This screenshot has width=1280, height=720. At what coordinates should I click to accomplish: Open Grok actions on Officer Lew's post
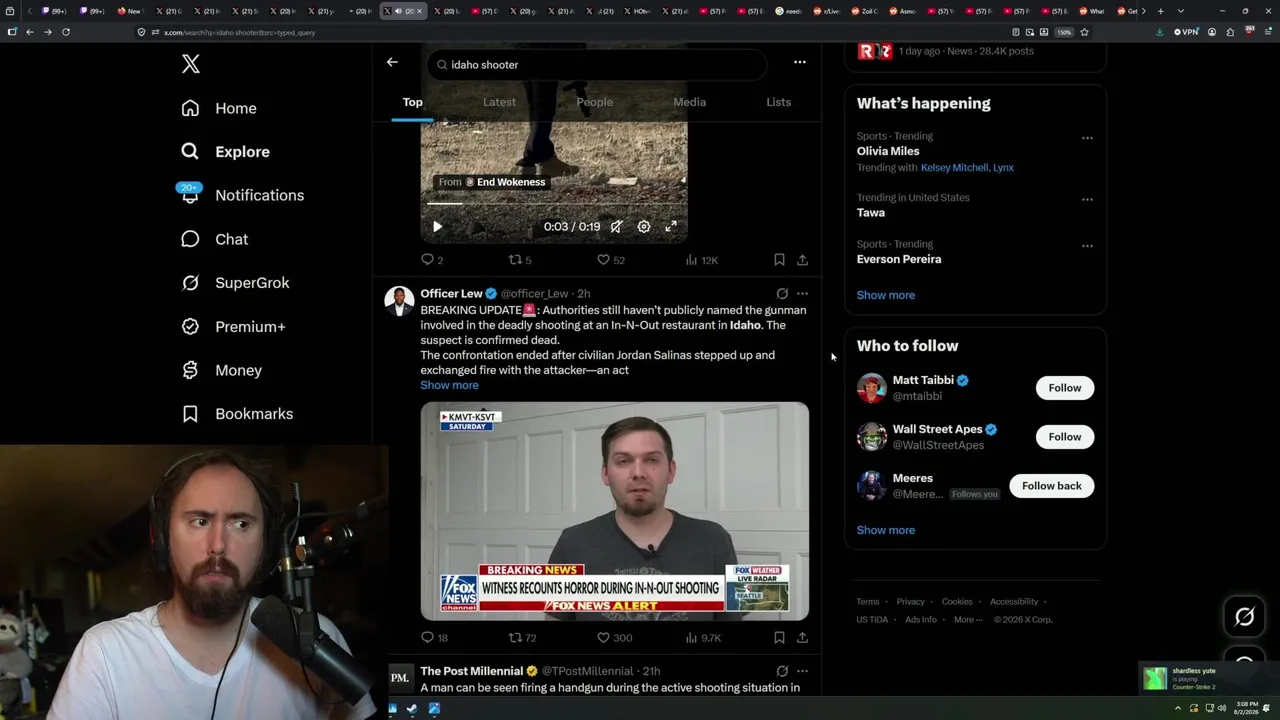click(x=782, y=294)
